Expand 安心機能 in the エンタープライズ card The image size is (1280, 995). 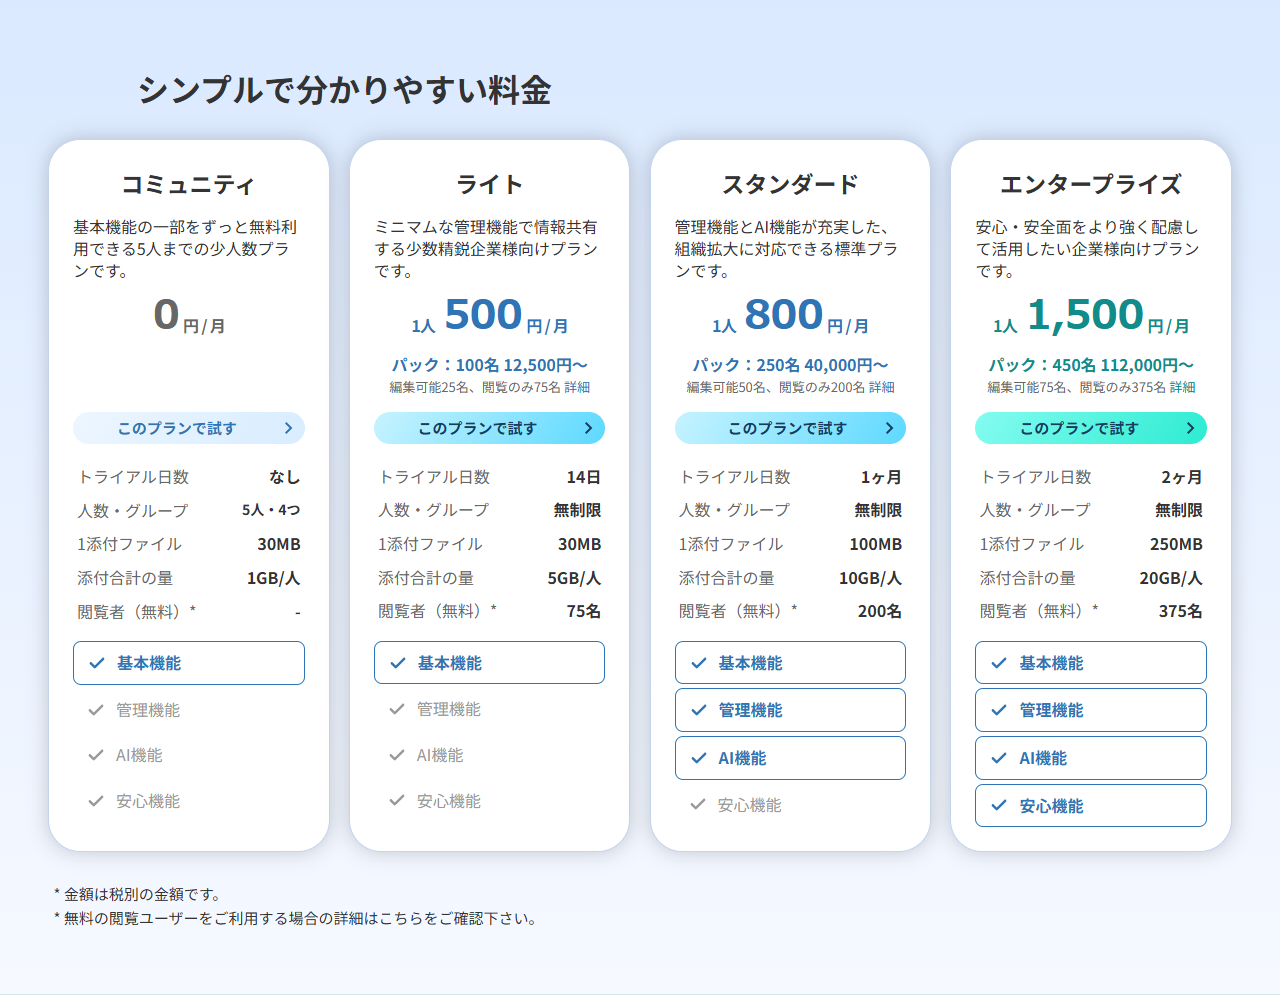pos(1091,806)
